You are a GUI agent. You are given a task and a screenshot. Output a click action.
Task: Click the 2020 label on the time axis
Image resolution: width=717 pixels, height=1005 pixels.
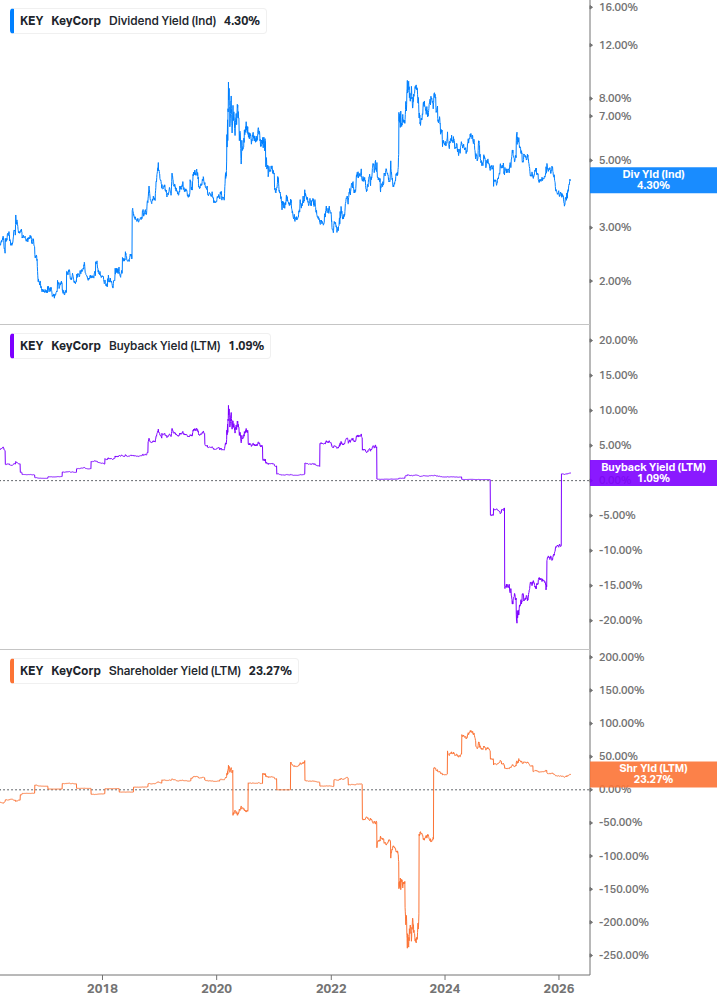tap(217, 988)
